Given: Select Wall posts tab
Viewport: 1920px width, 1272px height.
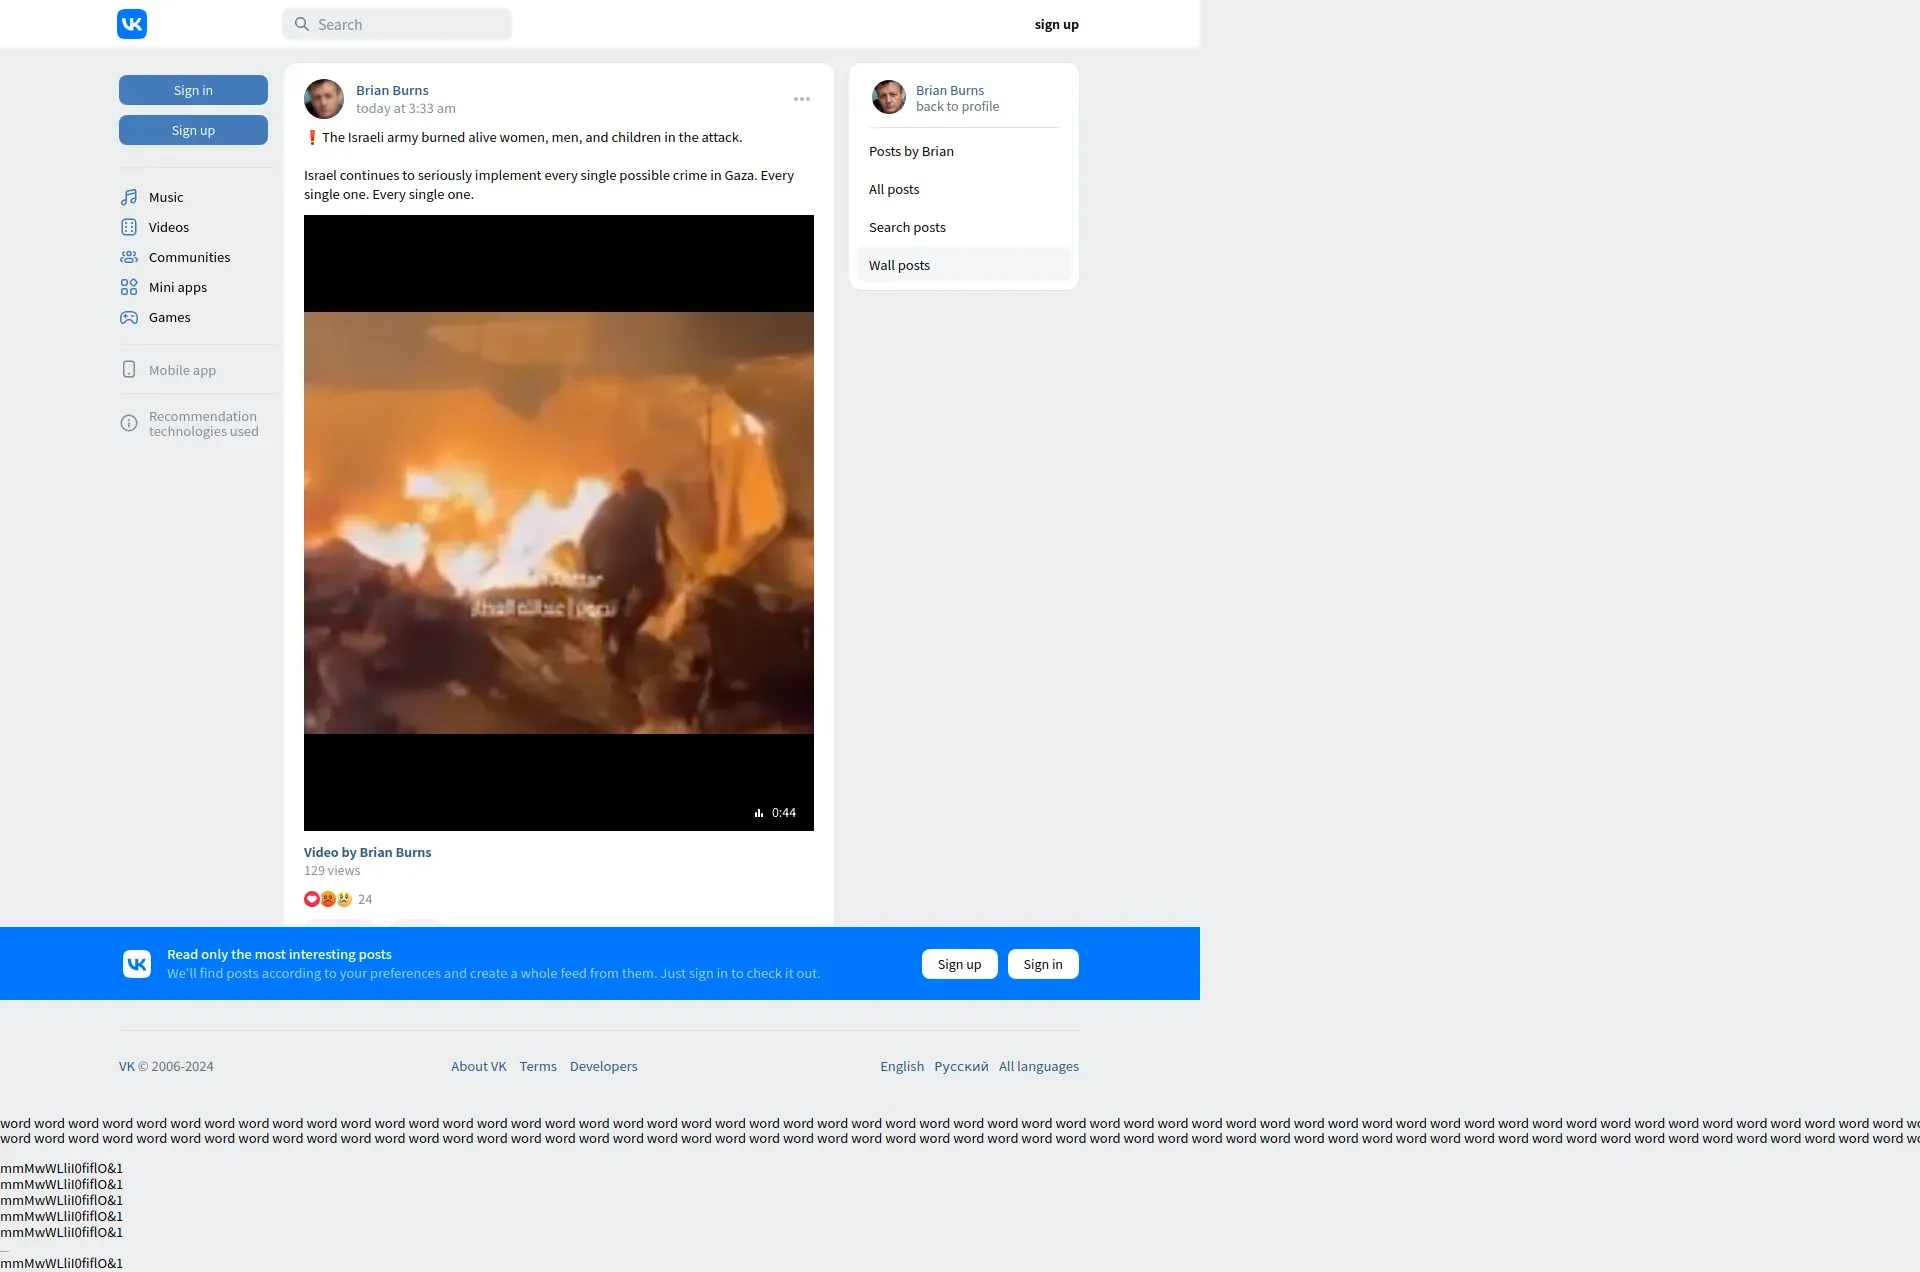Looking at the screenshot, I should coord(899,265).
